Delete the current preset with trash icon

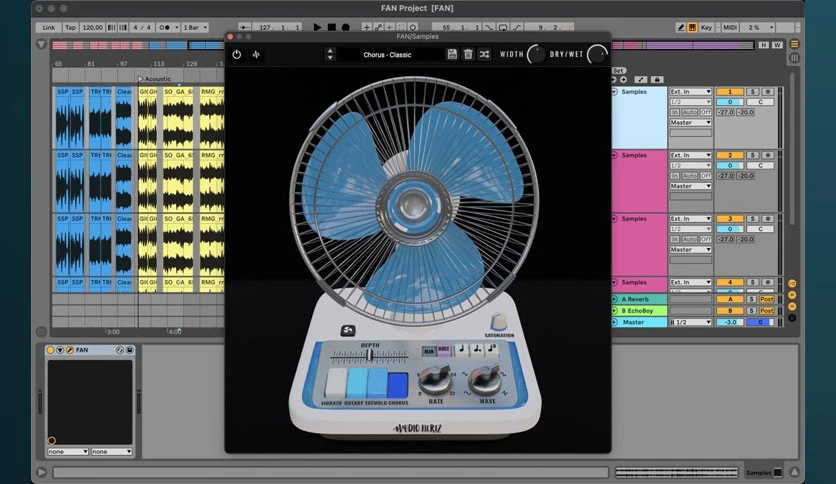tap(468, 54)
